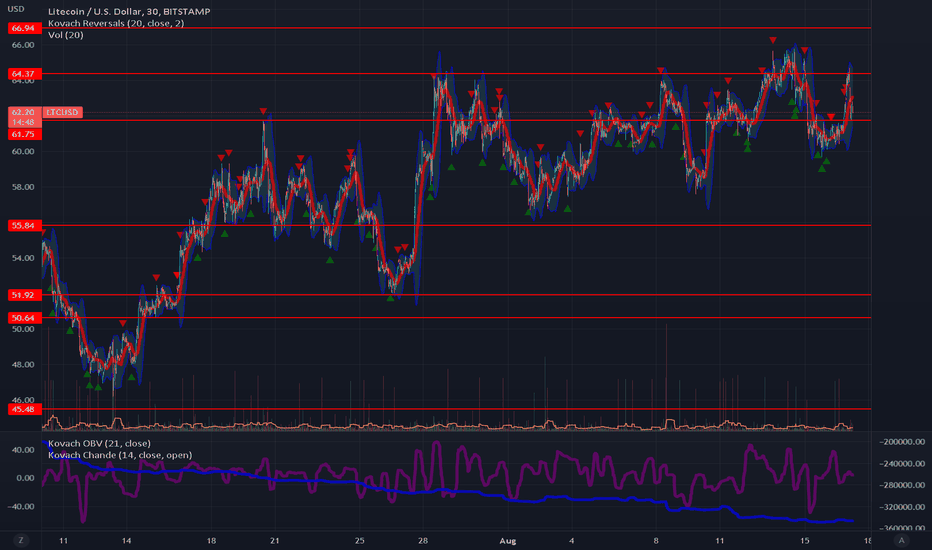Click the Z timezone icon at chart bottom
Image resolution: width=932 pixels, height=550 pixels.
click(21, 540)
